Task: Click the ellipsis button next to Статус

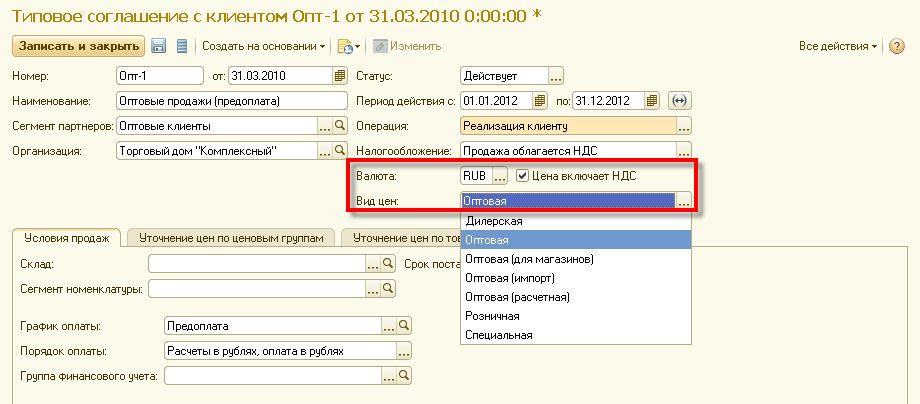Action: [556, 76]
